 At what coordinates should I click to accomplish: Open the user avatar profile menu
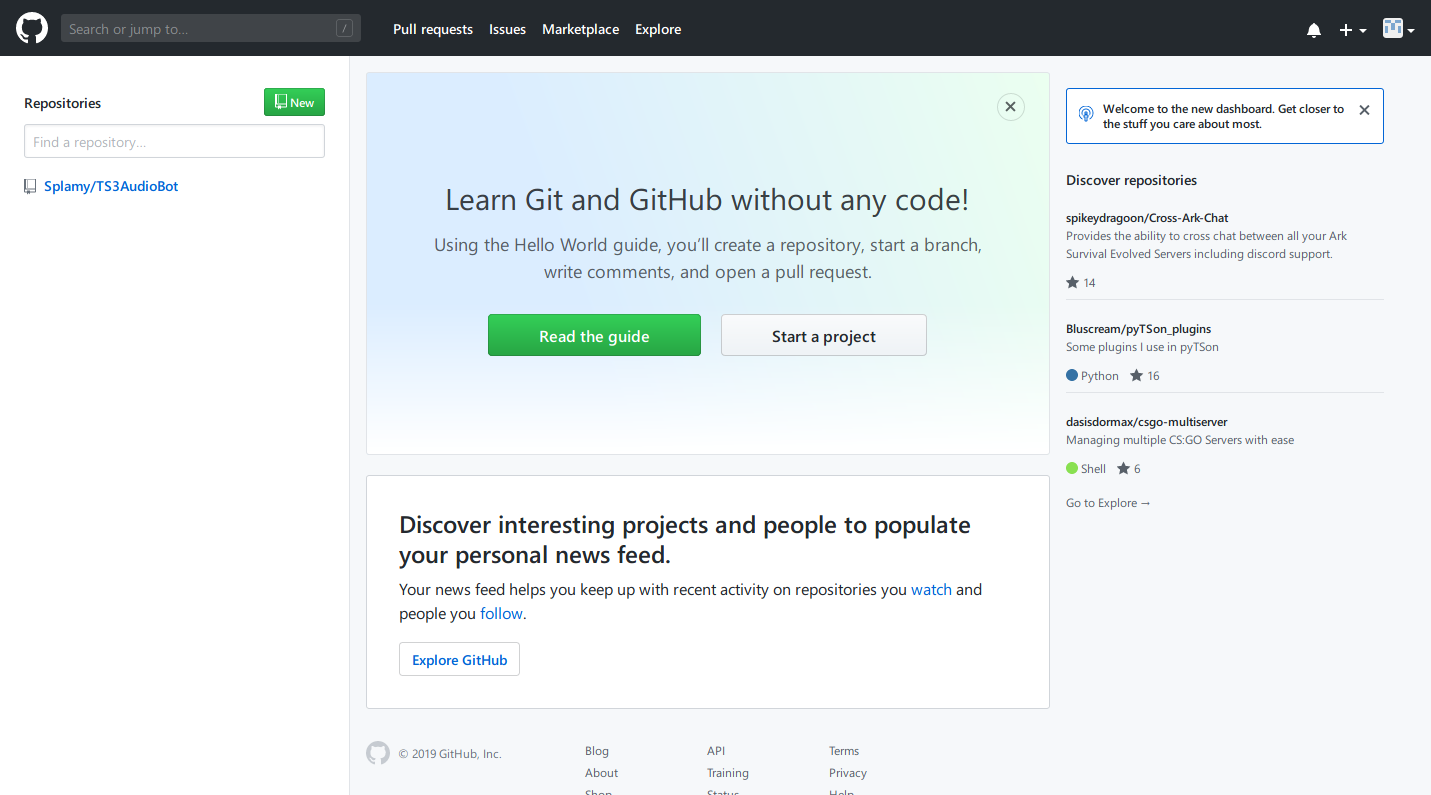1398,29
